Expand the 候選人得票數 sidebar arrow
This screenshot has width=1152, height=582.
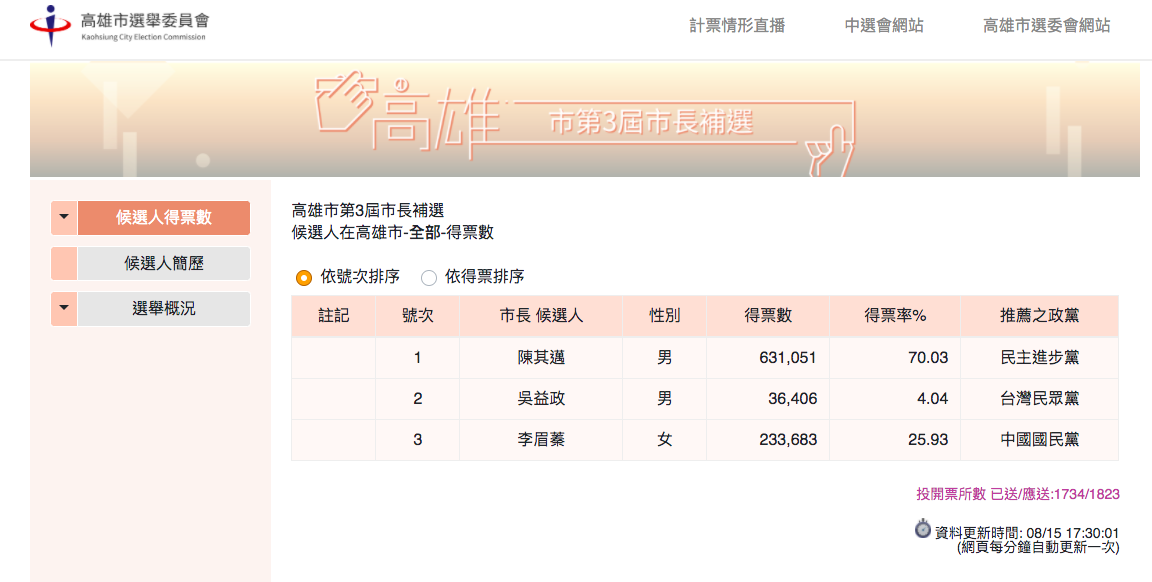coord(62,218)
